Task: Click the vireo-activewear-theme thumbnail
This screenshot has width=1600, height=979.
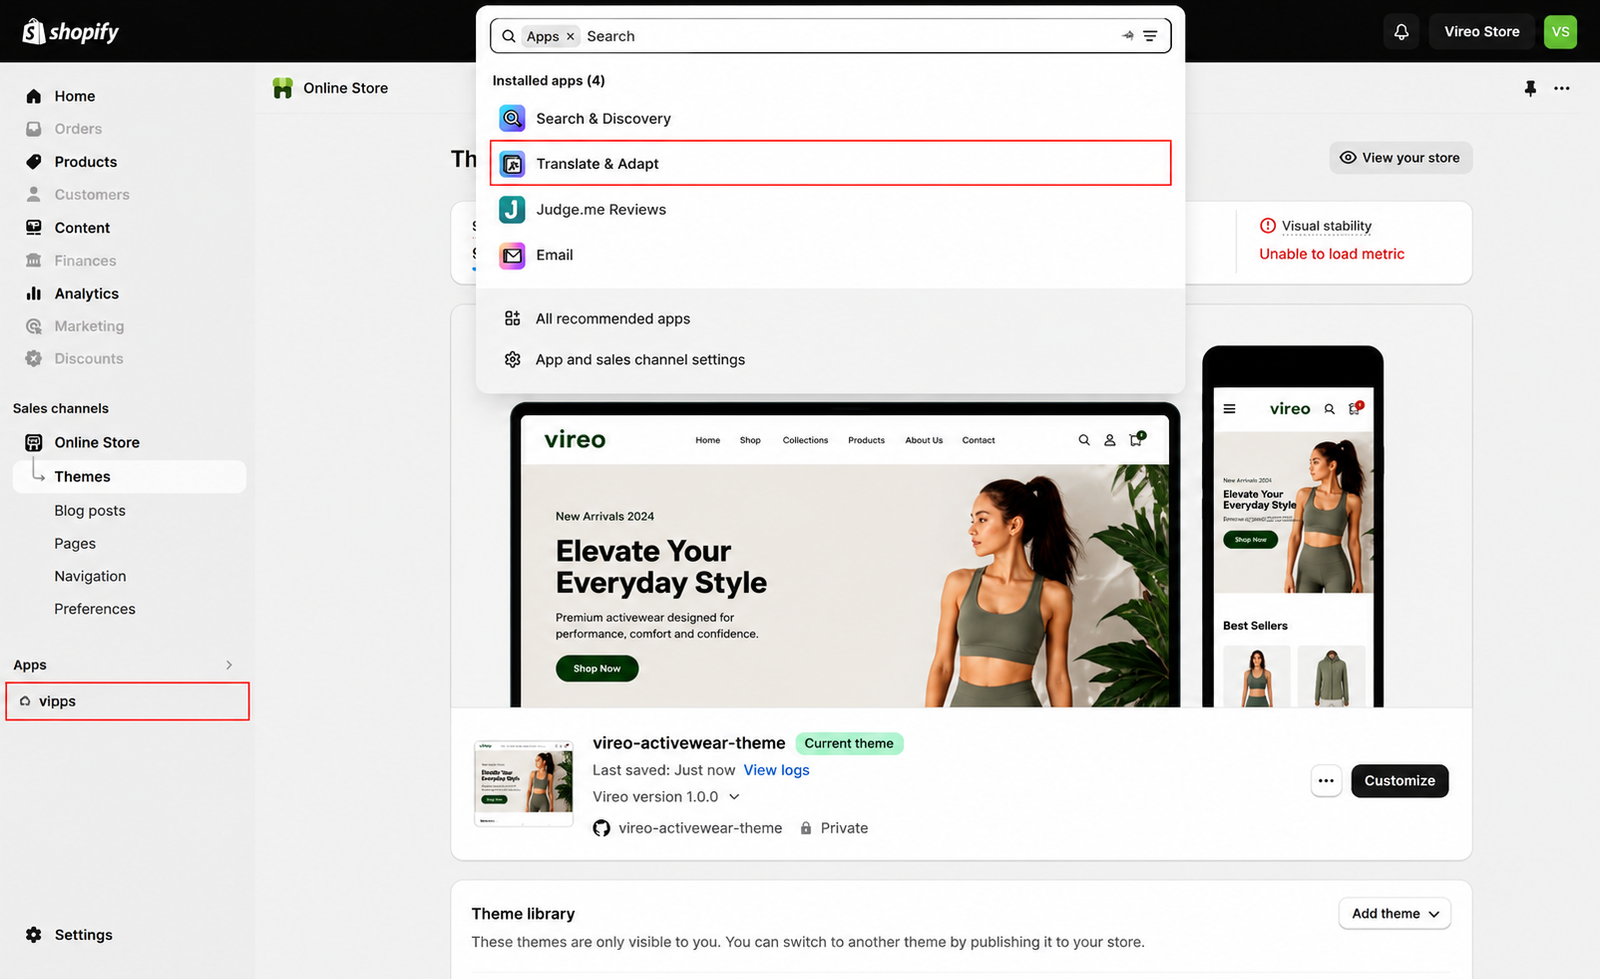Action: coord(524,783)
